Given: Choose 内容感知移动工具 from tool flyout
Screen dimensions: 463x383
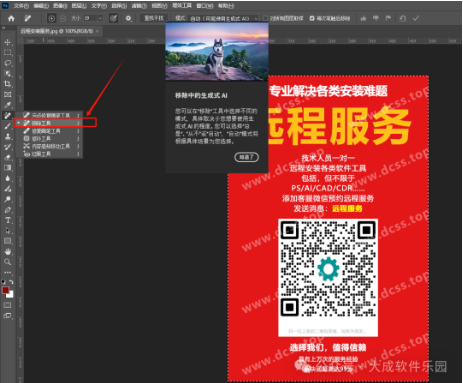Looking at the screenshot, I should click(x=51, y=146).
